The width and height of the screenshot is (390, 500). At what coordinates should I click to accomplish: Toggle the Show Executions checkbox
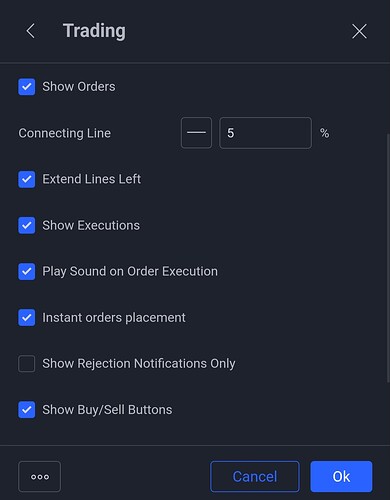tap(27, 225)
